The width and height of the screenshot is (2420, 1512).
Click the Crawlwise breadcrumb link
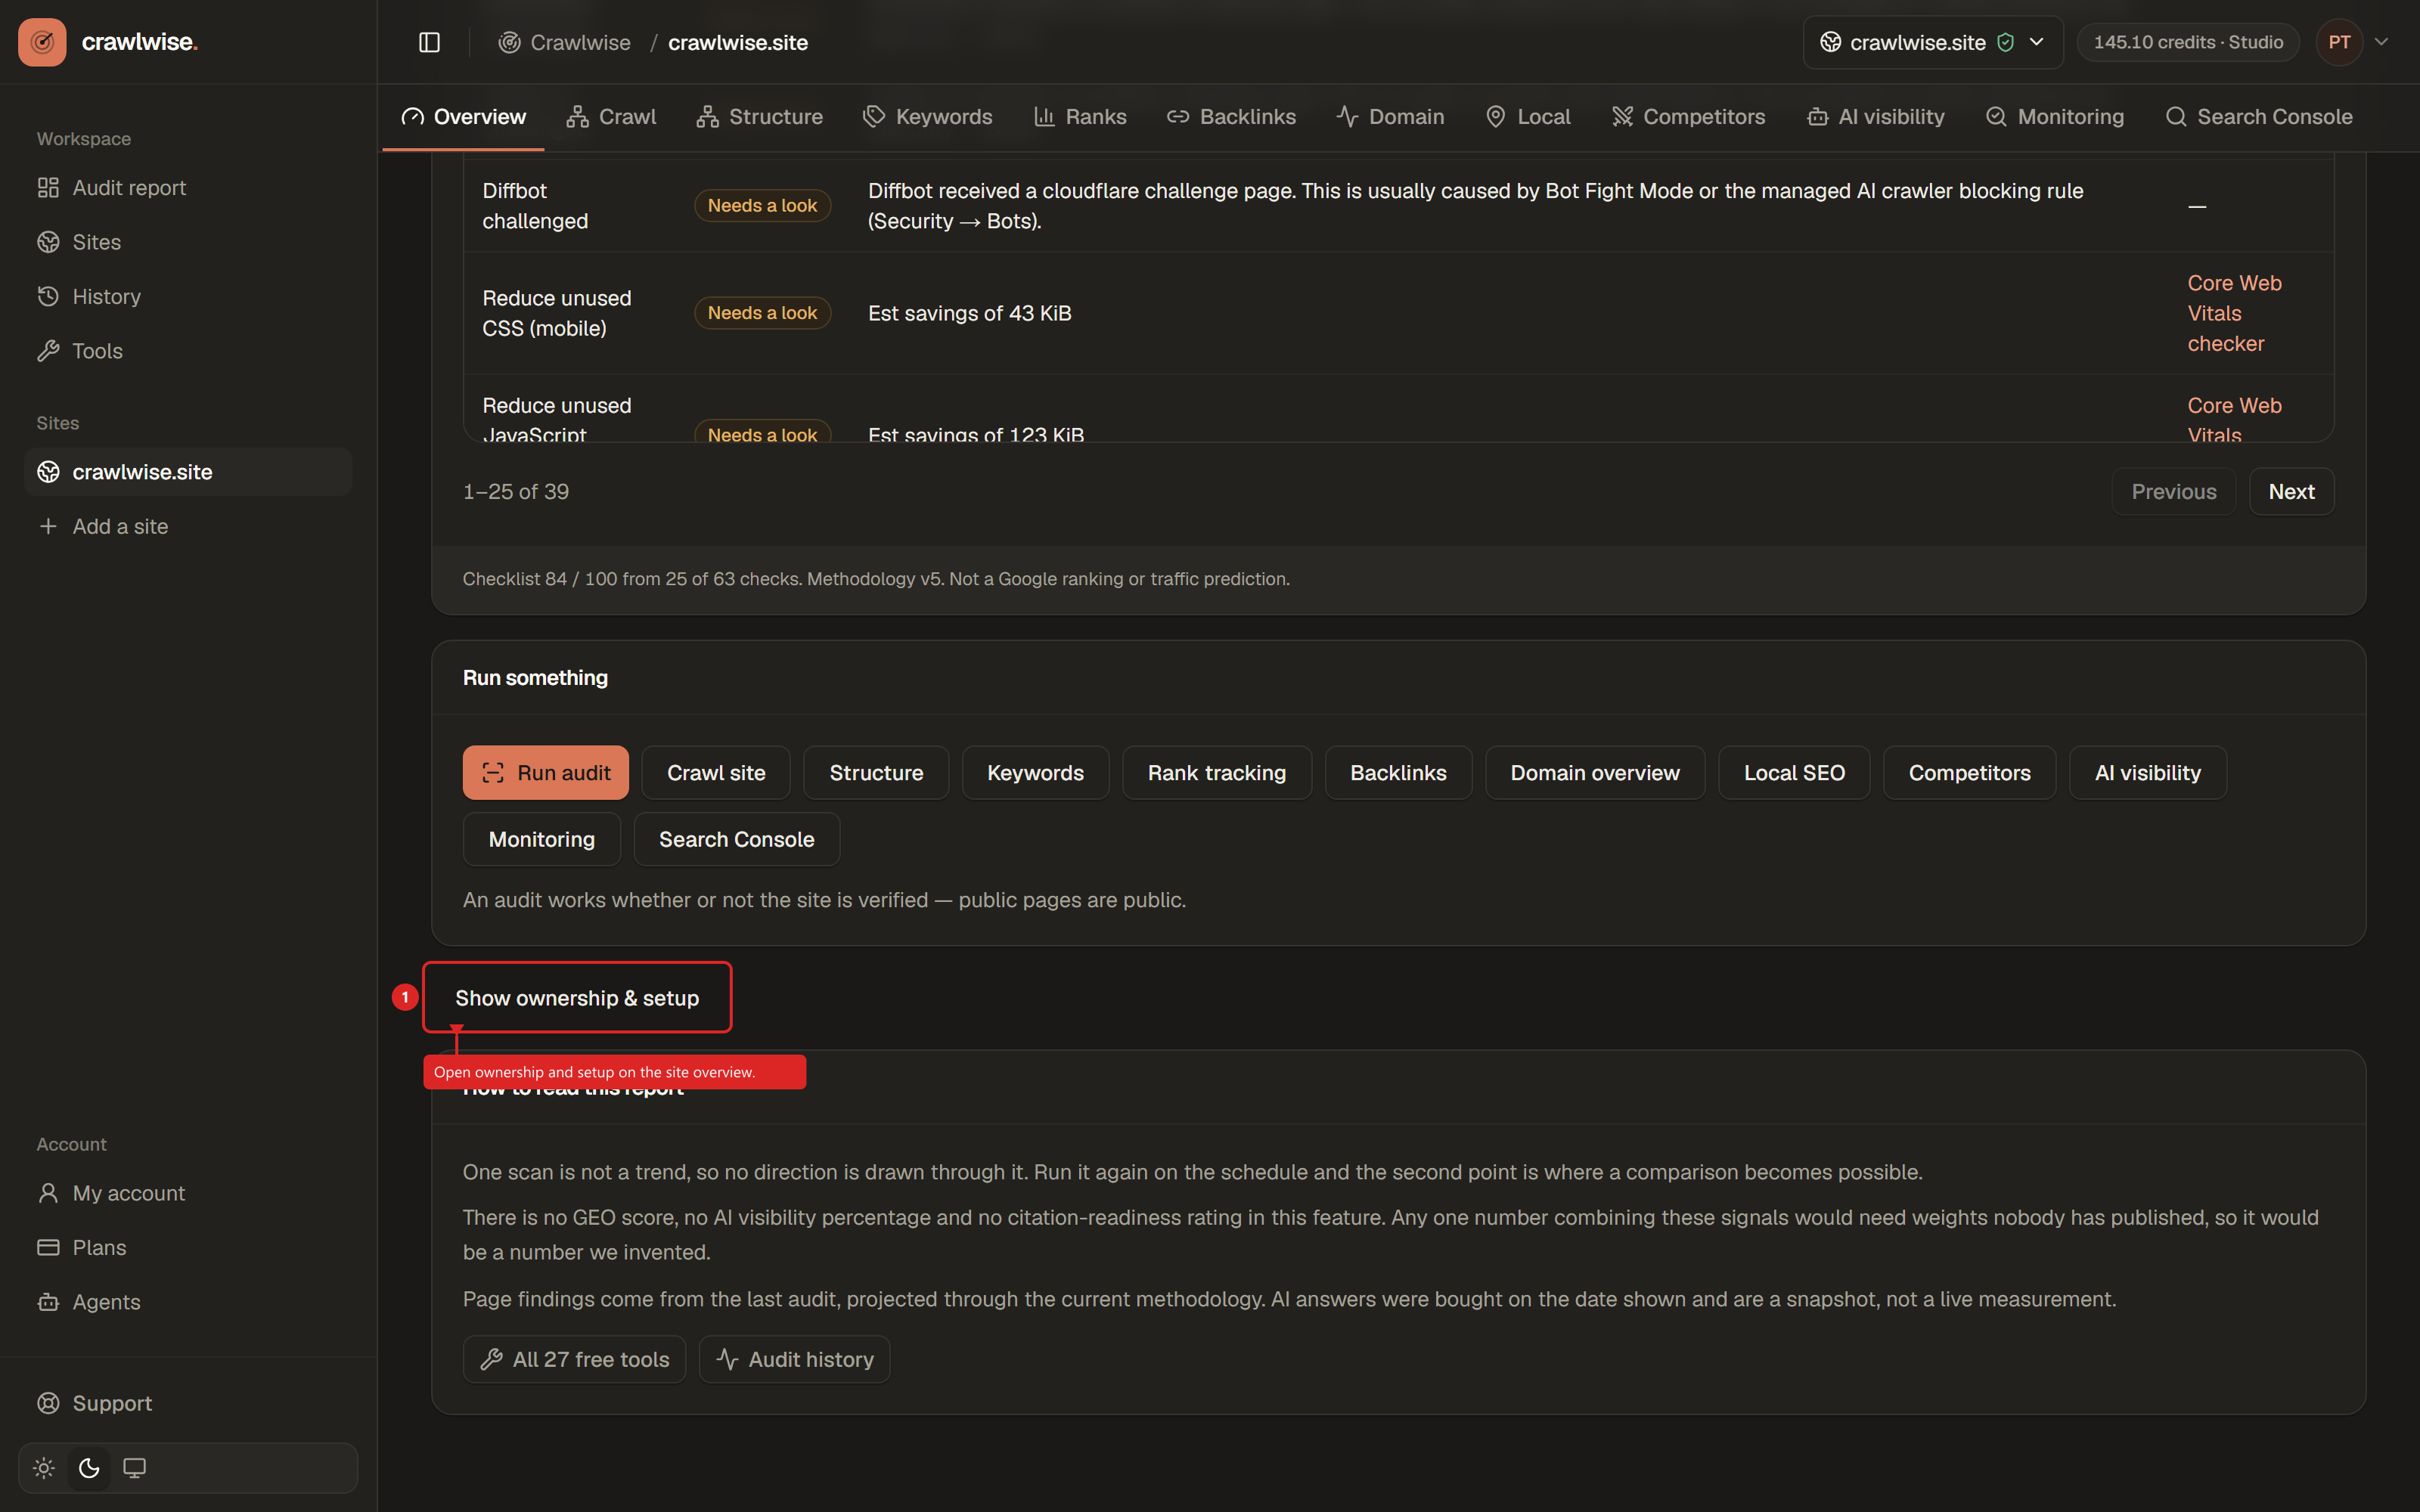565,42
